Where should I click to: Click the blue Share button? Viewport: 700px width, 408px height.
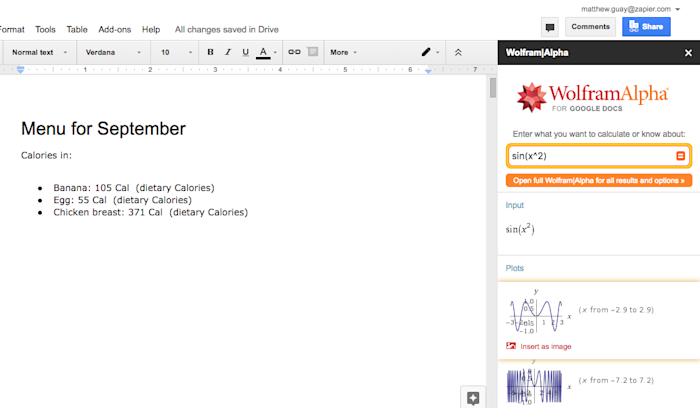click(646, 27)
